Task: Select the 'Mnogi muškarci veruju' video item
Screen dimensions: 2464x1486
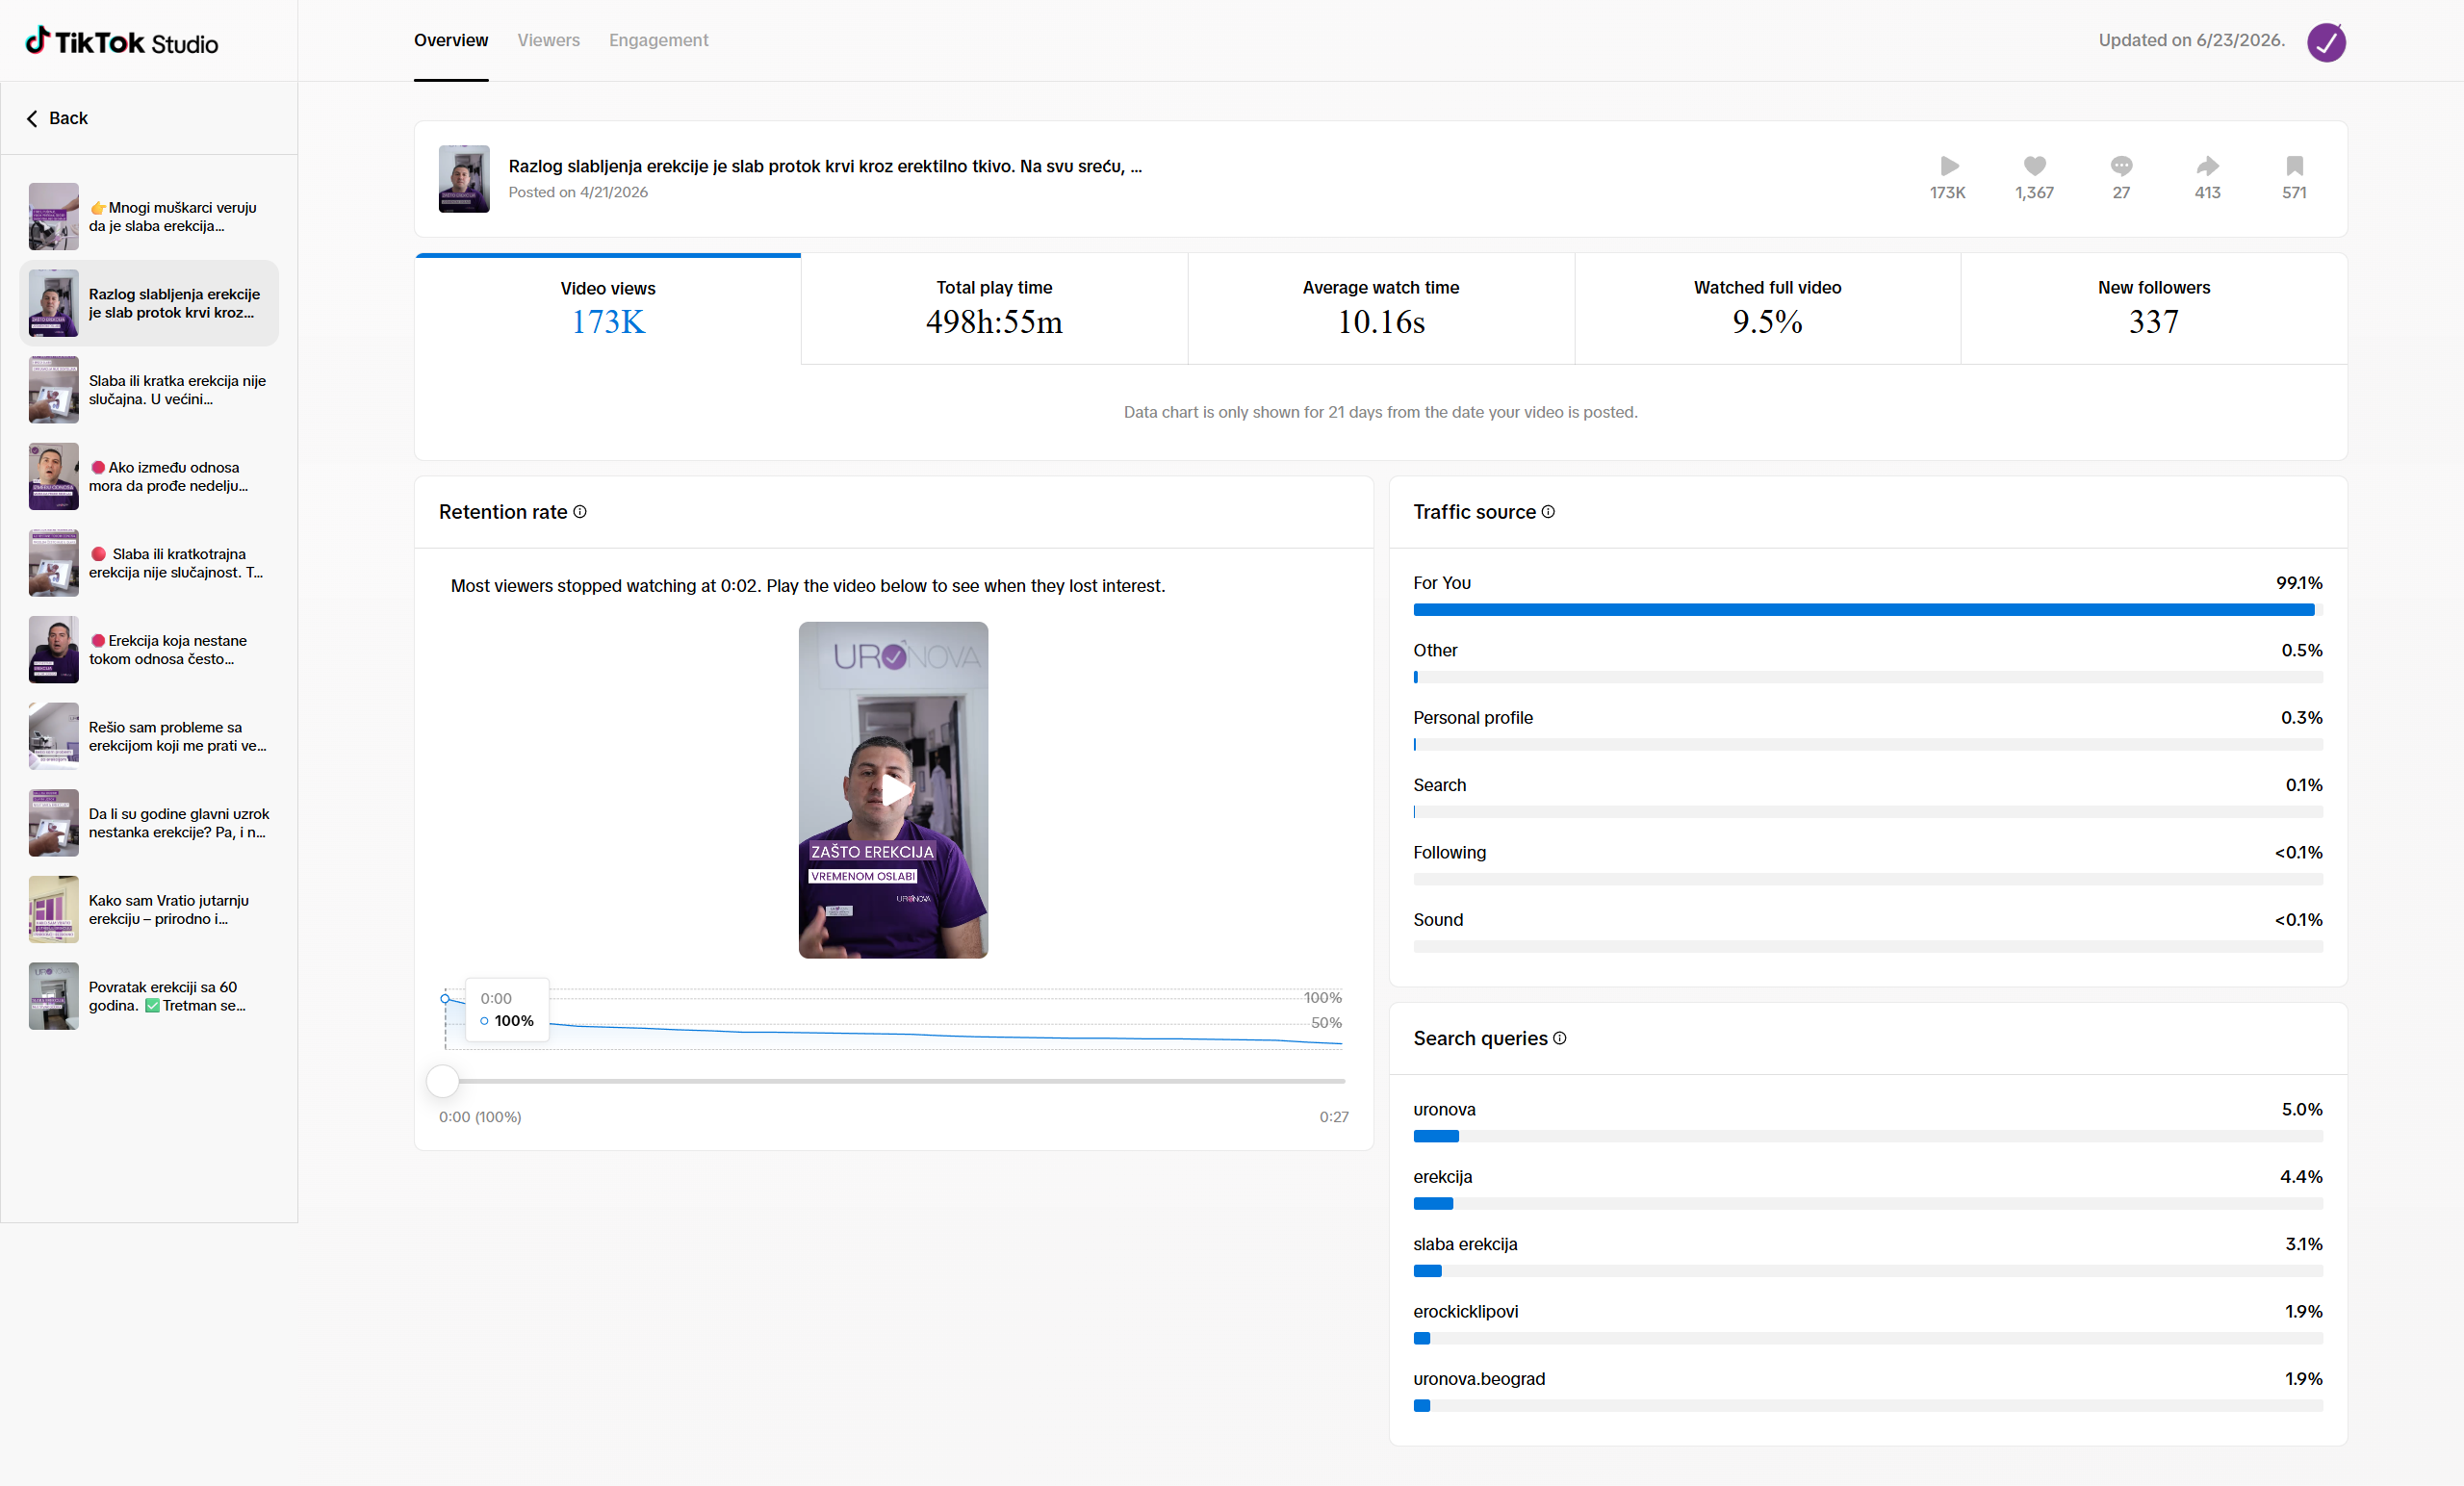Action: click(149, 217)
